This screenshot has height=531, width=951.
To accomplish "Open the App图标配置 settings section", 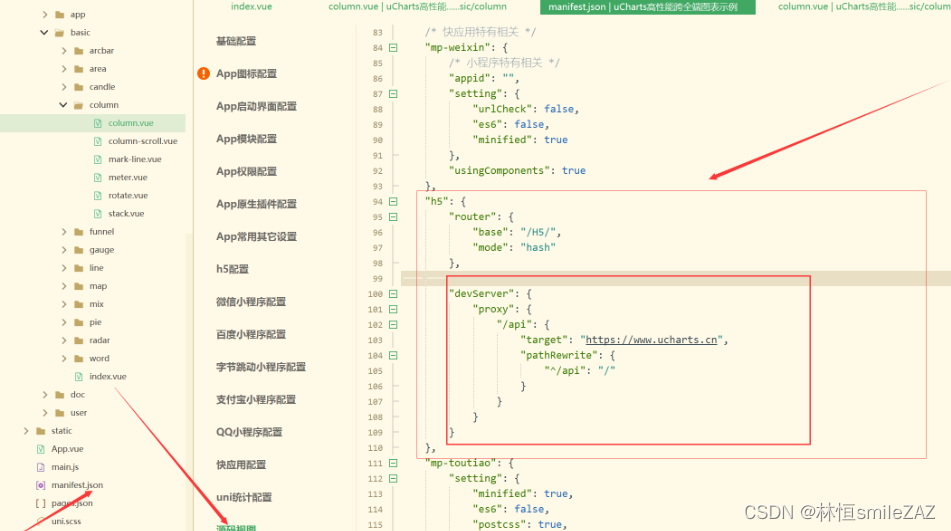I will coord(246,74).
